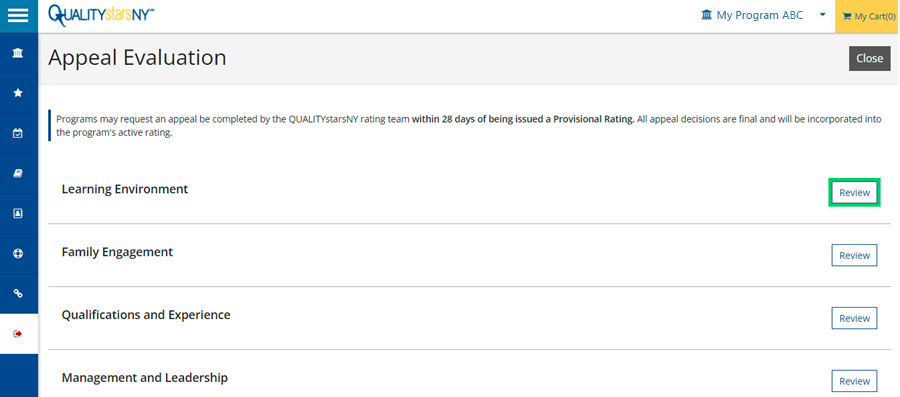The height and width of the screenshot is (397, 900).
Task: Open the hamburger menu at top left
Action: [x=18, y=16]
